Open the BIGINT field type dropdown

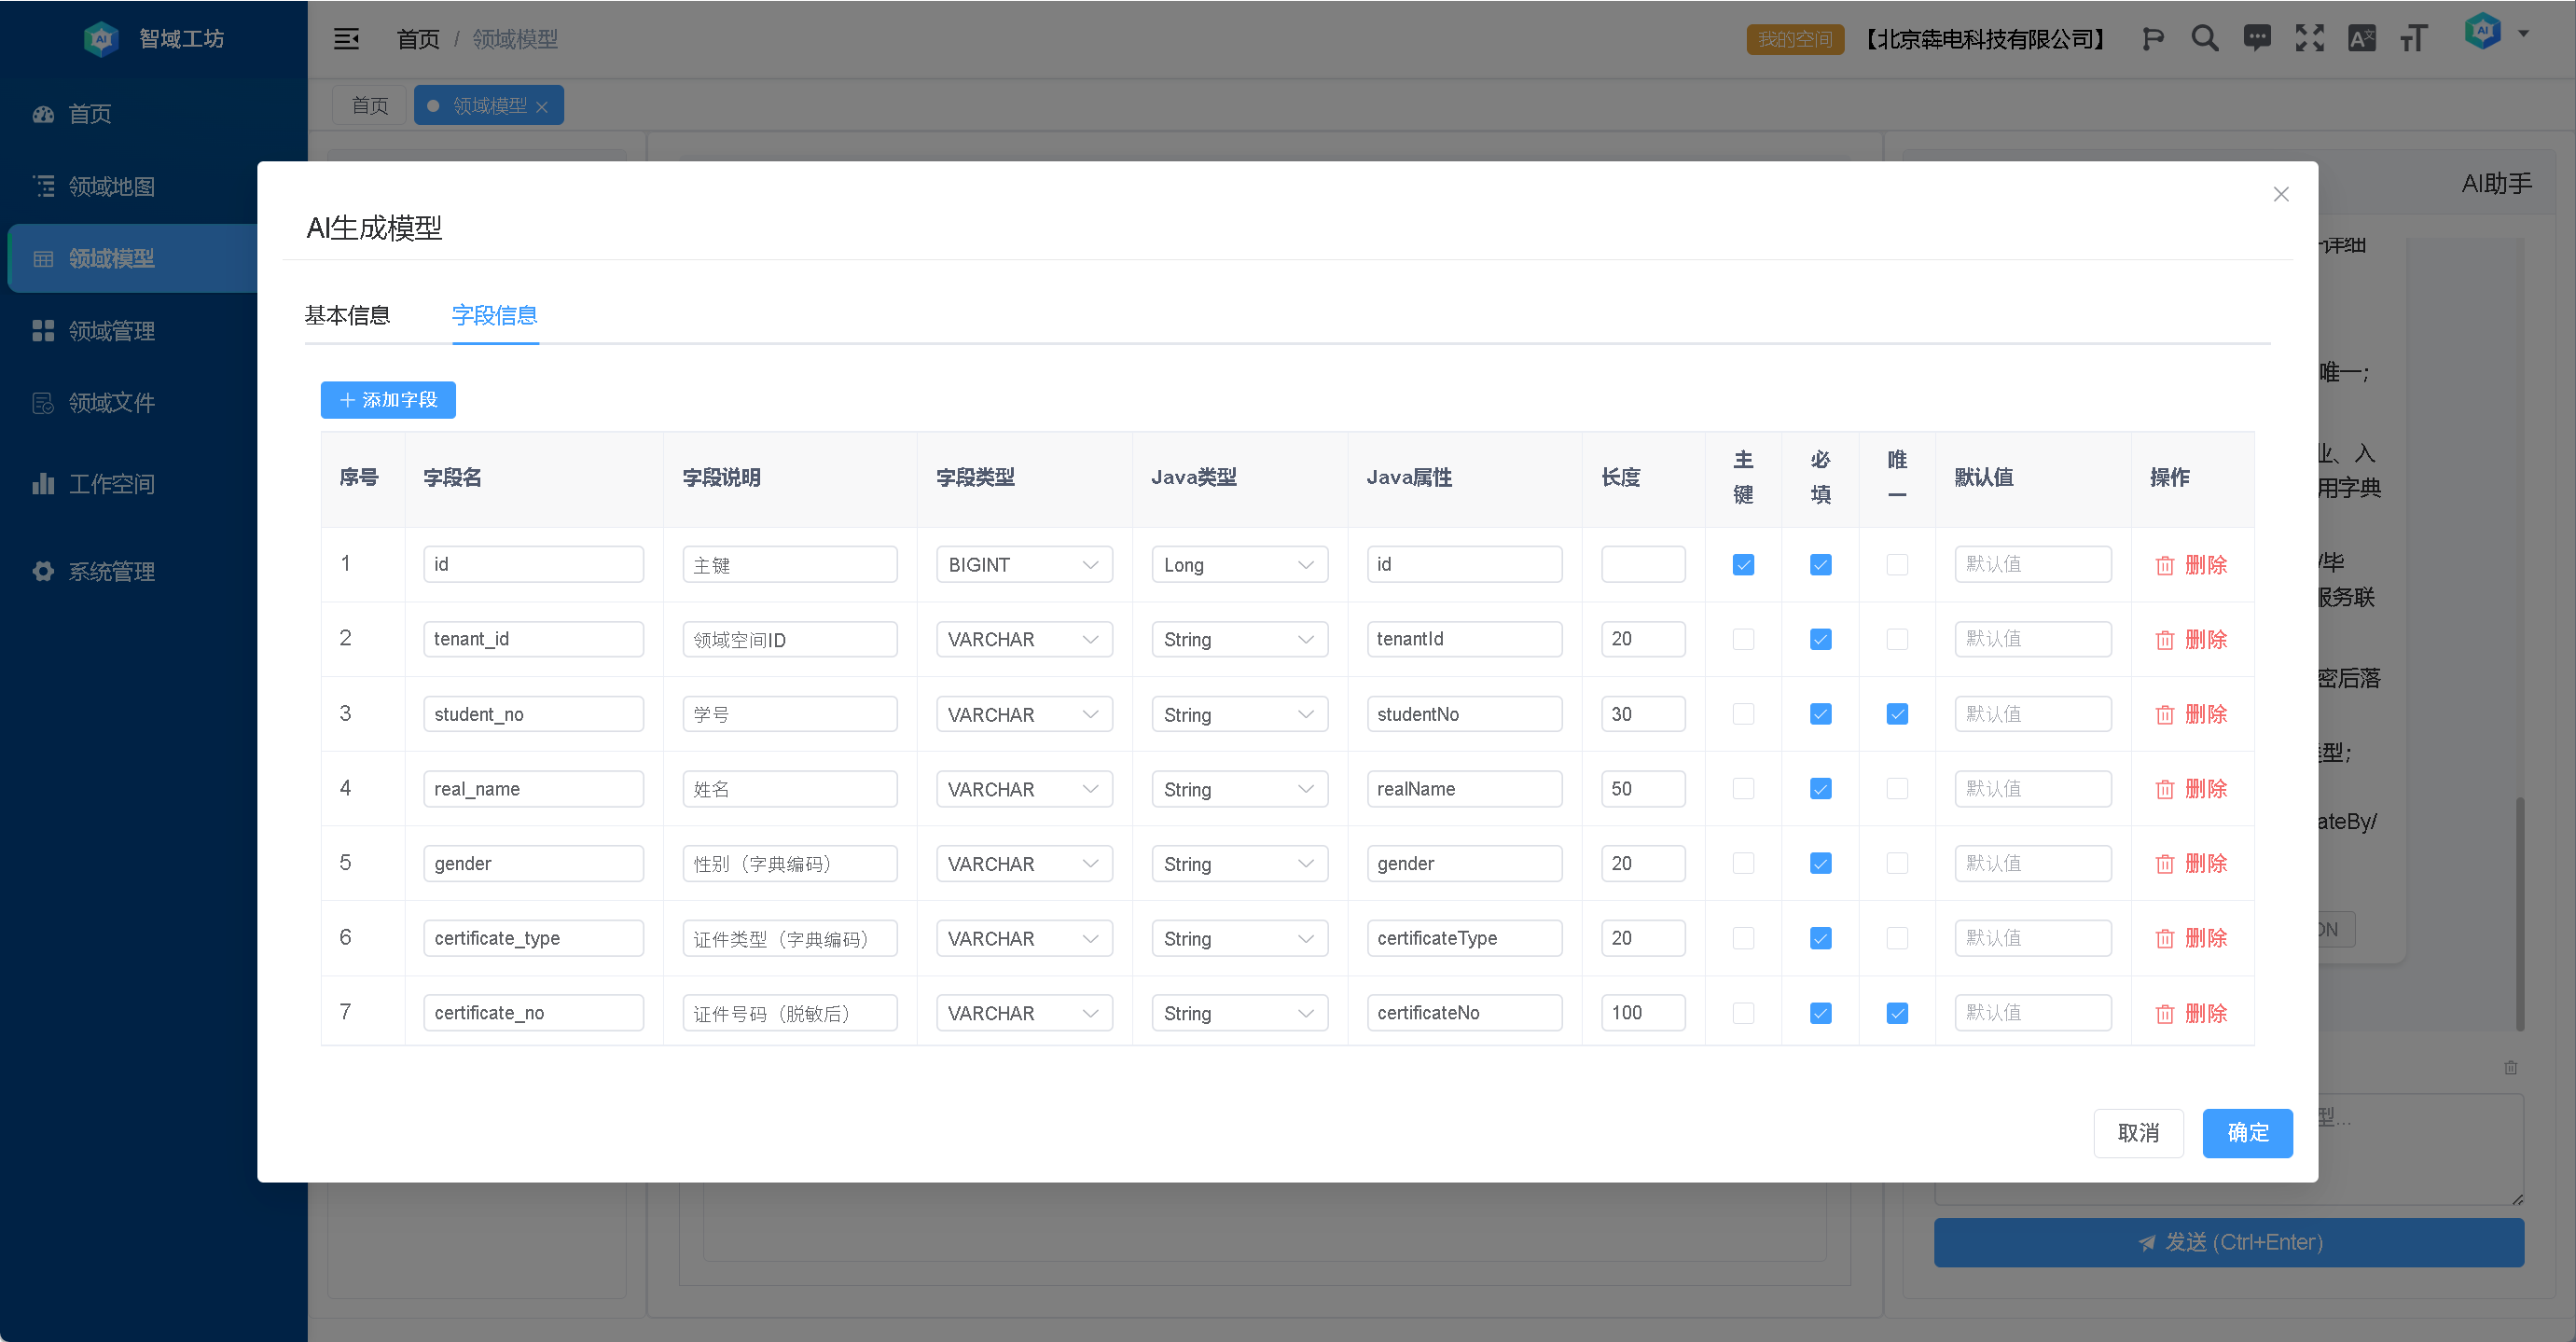[x=1023, y=565]
